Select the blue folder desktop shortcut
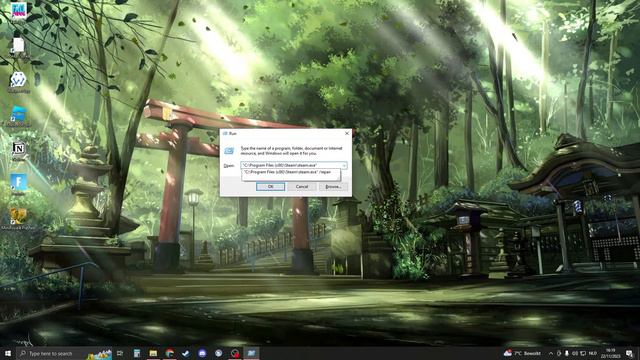 click(x=18, y=116)
